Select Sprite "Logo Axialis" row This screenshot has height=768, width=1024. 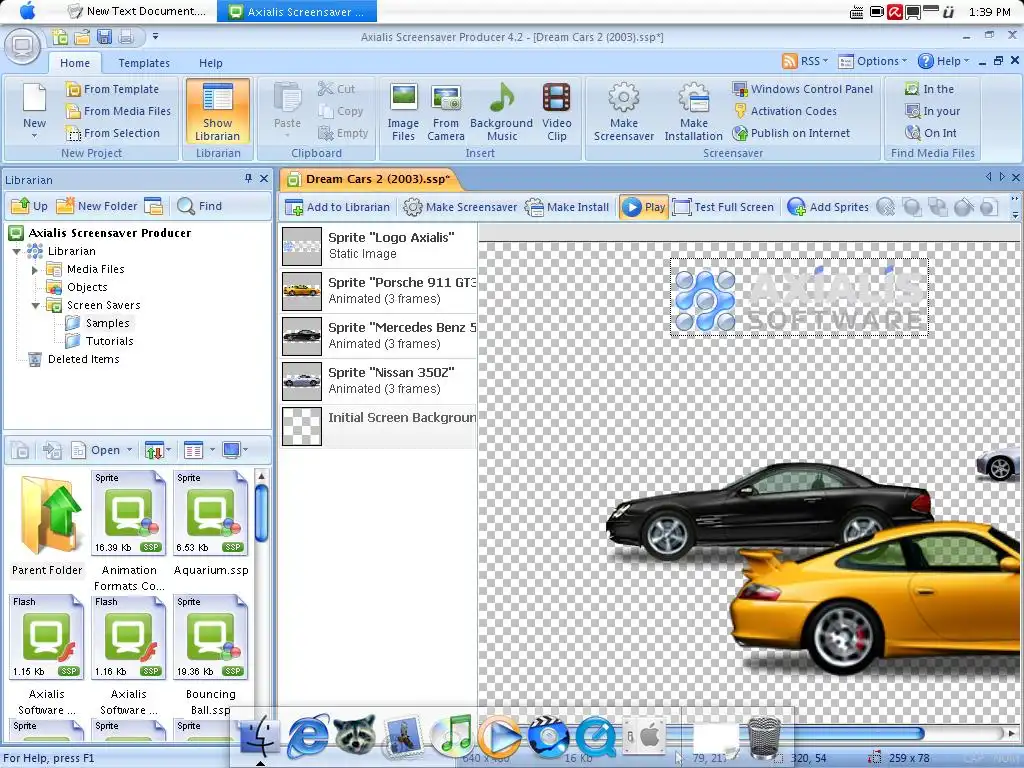(379, 246)
